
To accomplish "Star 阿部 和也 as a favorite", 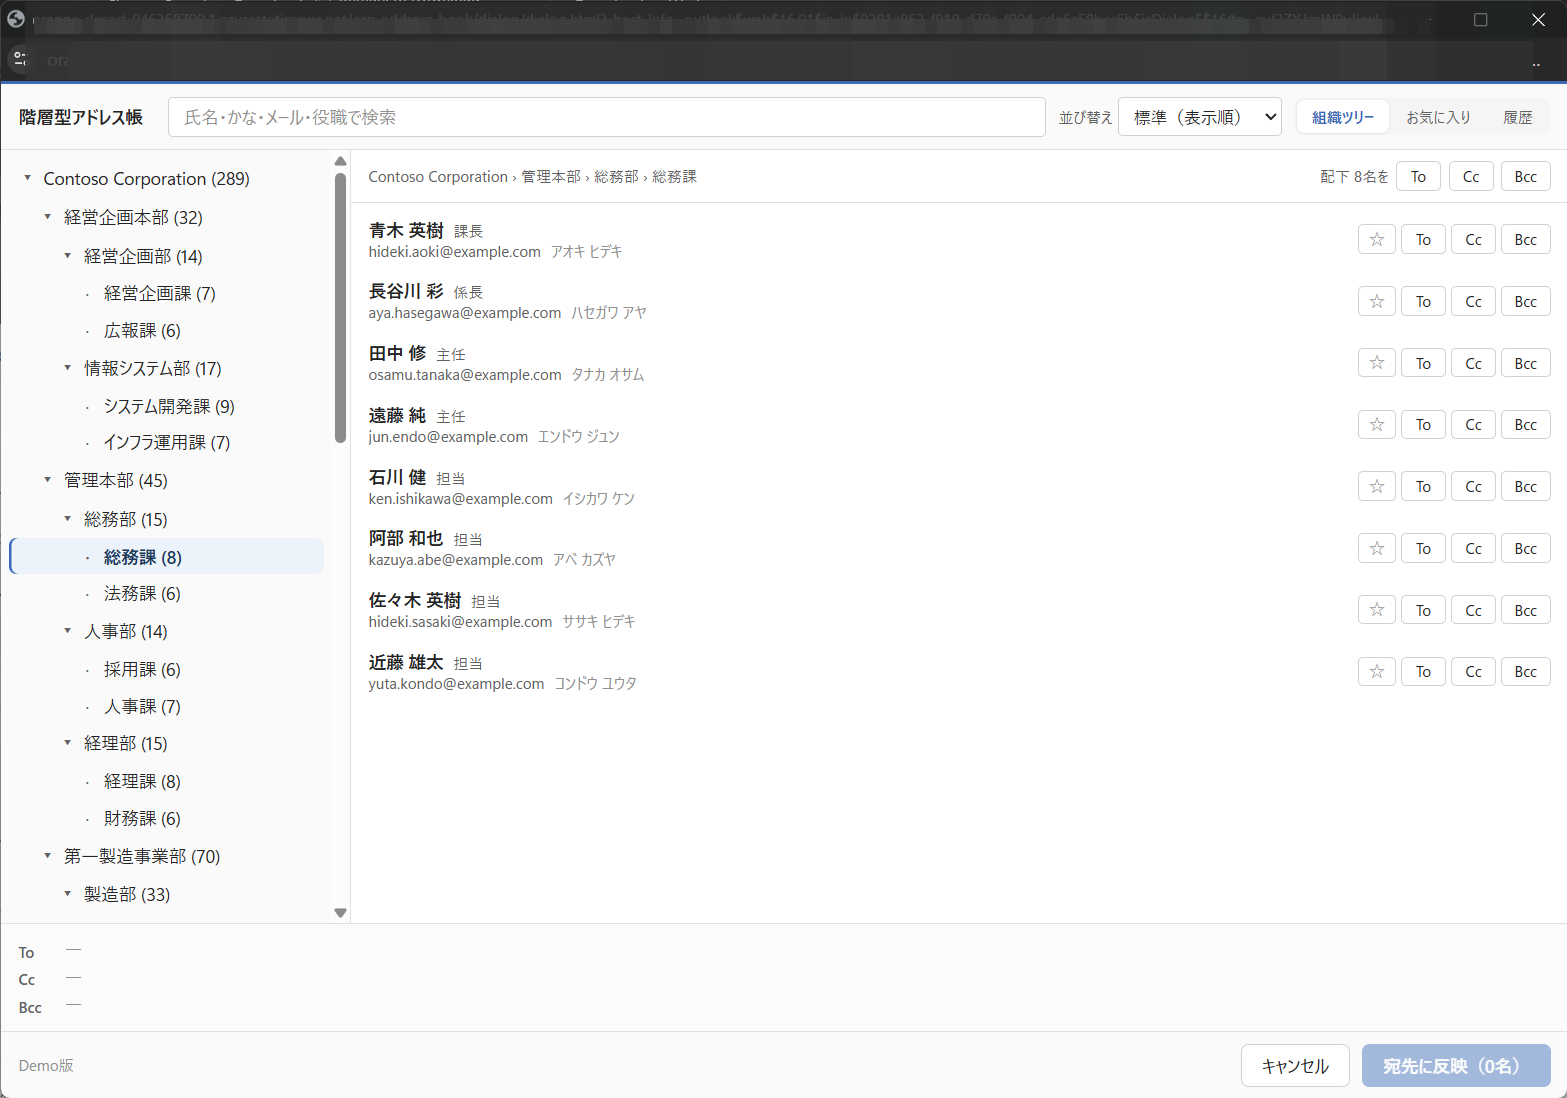I will point(1376,548).
